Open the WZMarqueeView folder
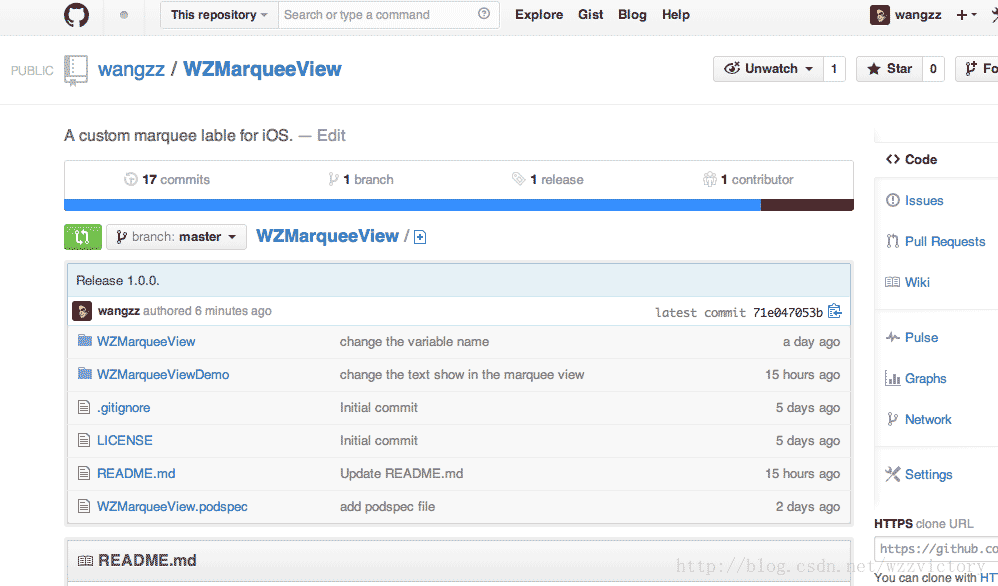The image size is (998, 586). coord(146,342)
